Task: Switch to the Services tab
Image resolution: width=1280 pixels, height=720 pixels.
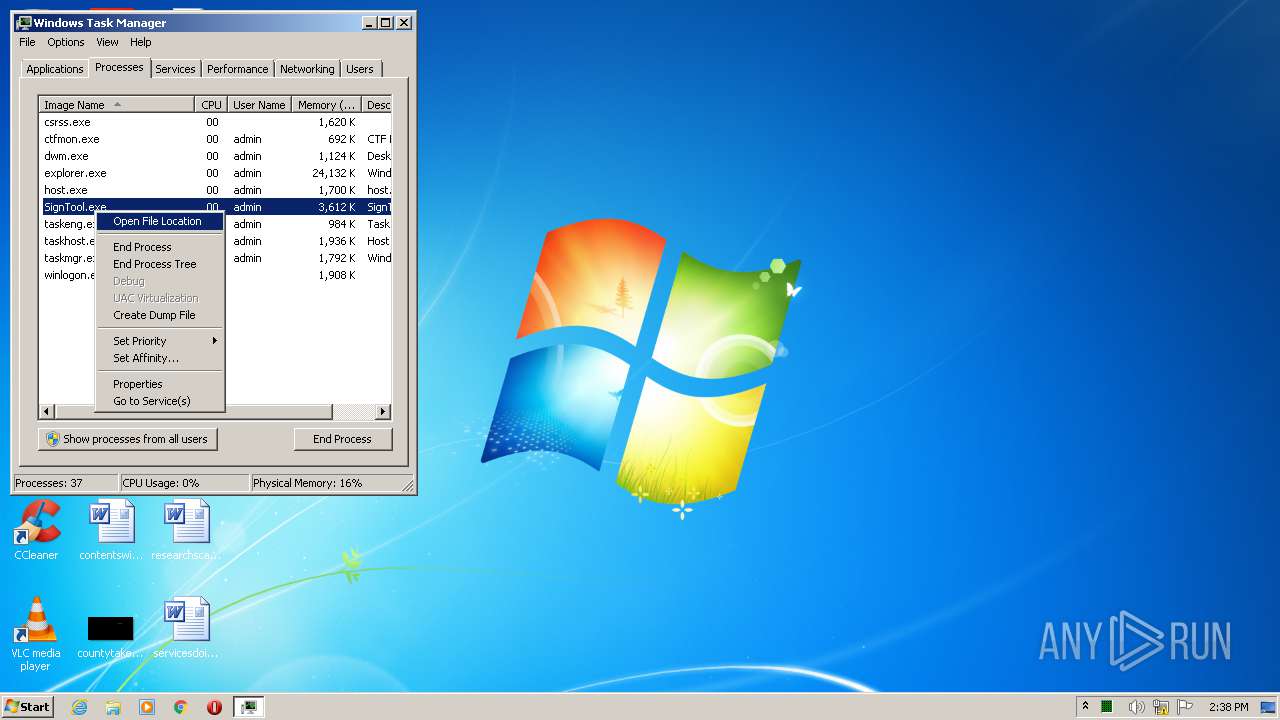Action: click(x=175, y=69)
